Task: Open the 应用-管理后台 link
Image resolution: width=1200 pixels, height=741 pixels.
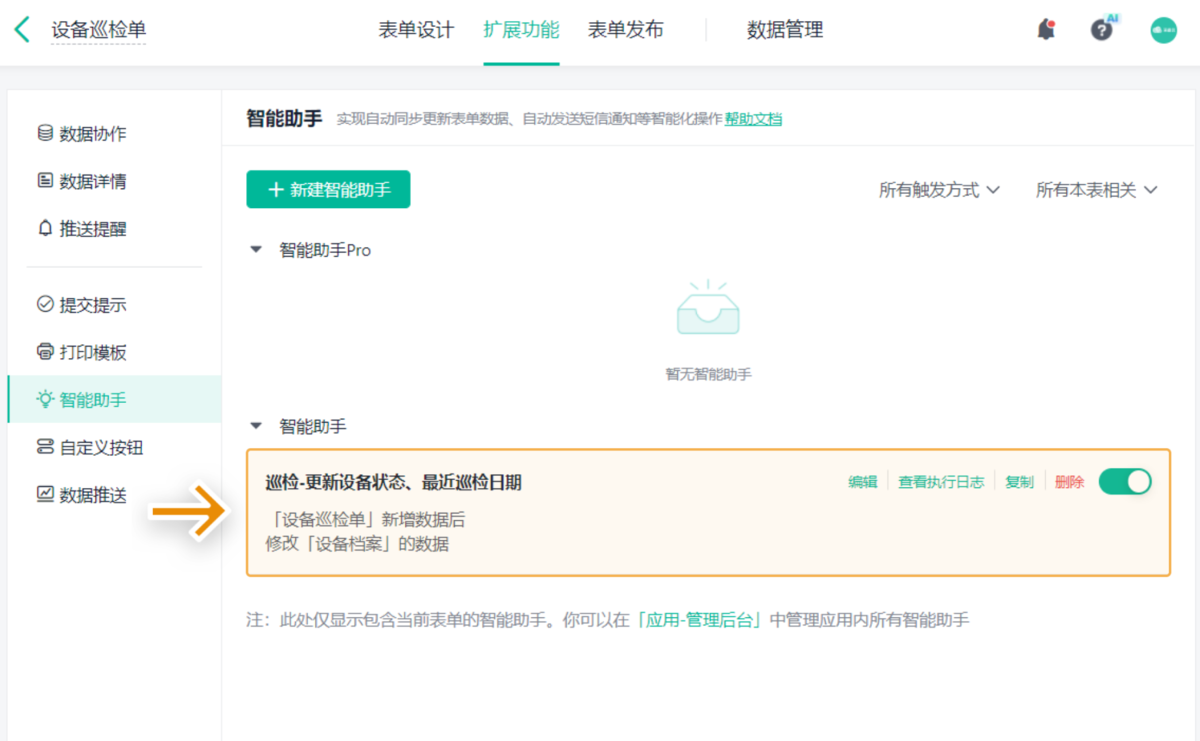Action: [700, 620]
